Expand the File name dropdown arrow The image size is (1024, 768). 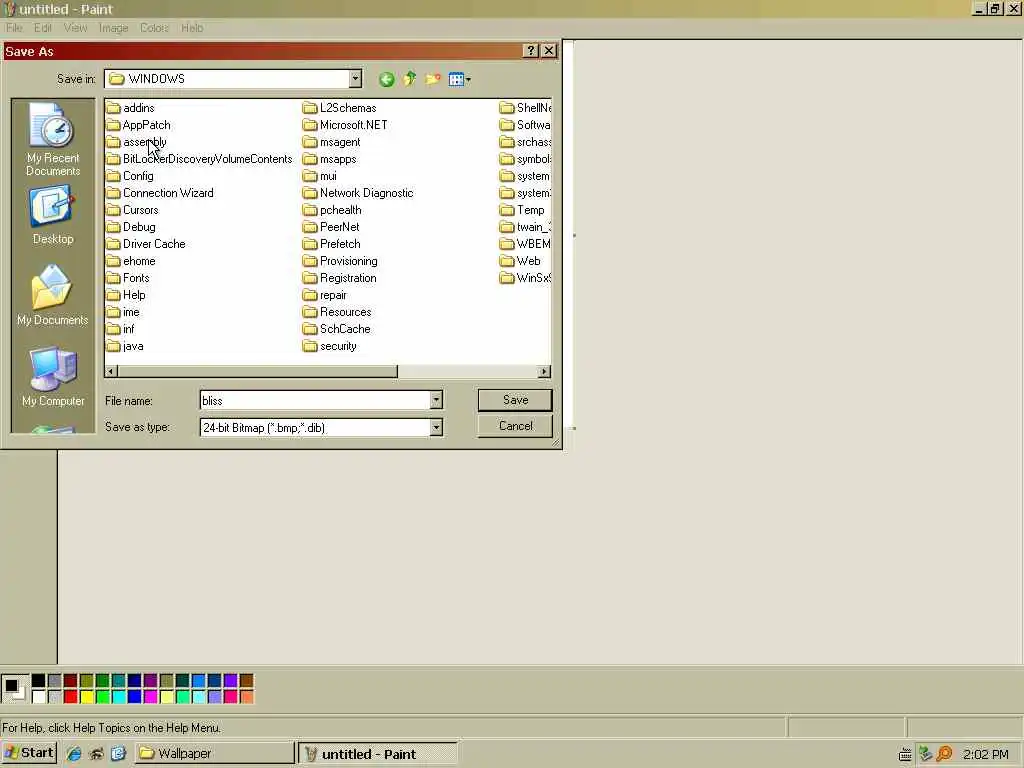[436, 400]
